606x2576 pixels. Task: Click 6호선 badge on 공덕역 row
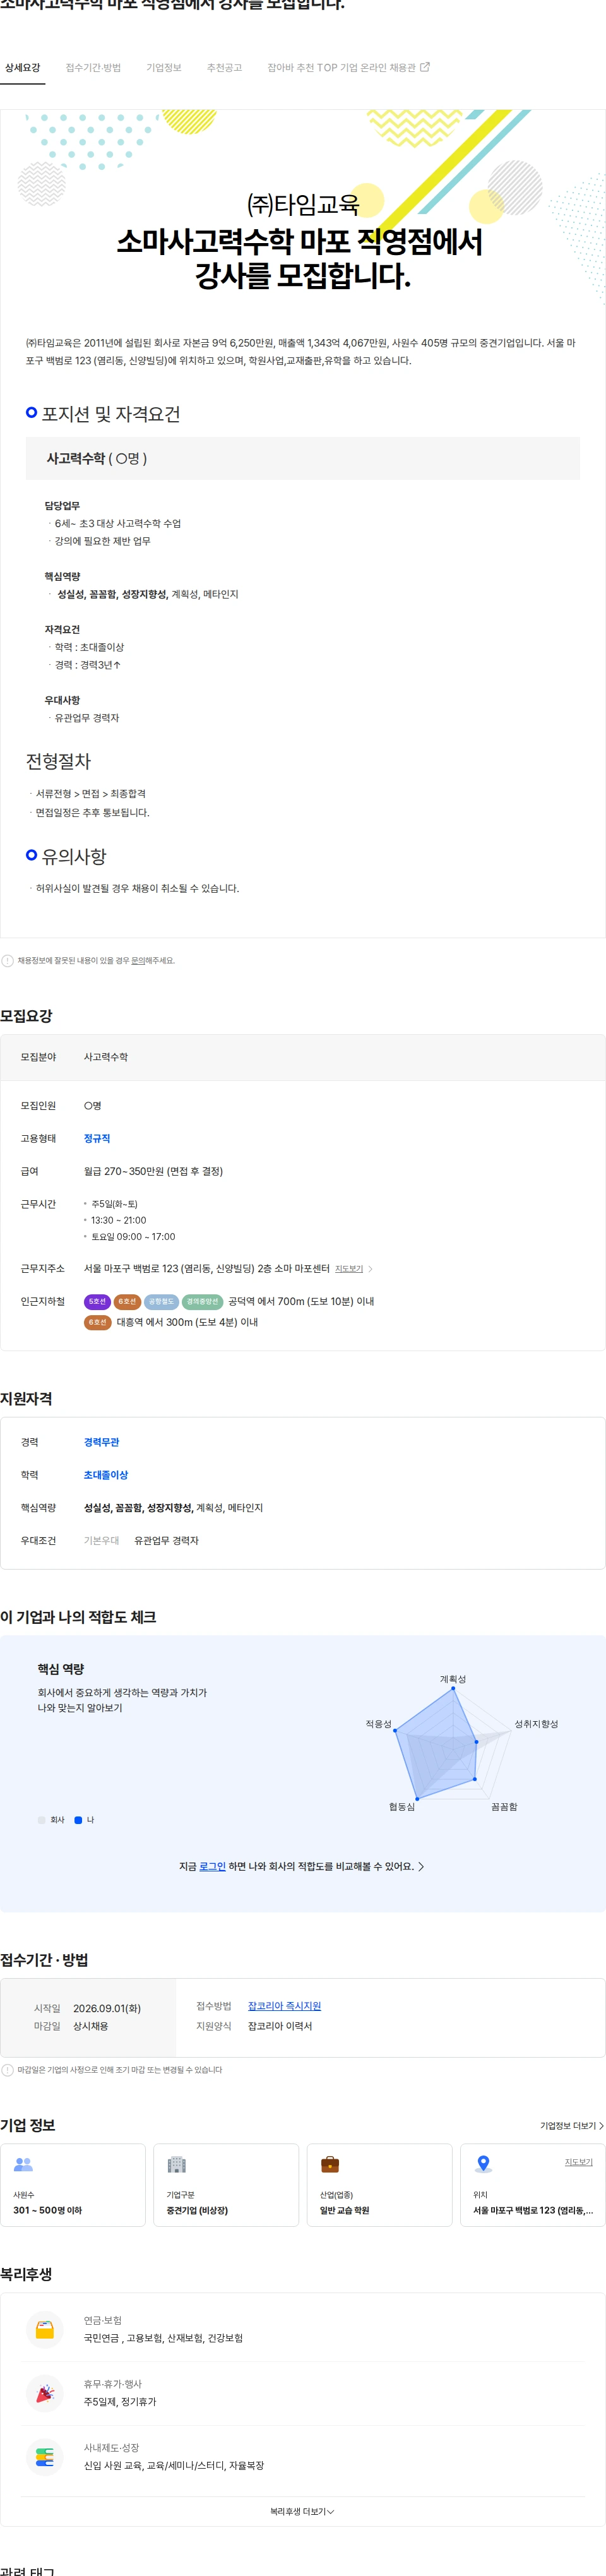click(x=127, y=1302)
